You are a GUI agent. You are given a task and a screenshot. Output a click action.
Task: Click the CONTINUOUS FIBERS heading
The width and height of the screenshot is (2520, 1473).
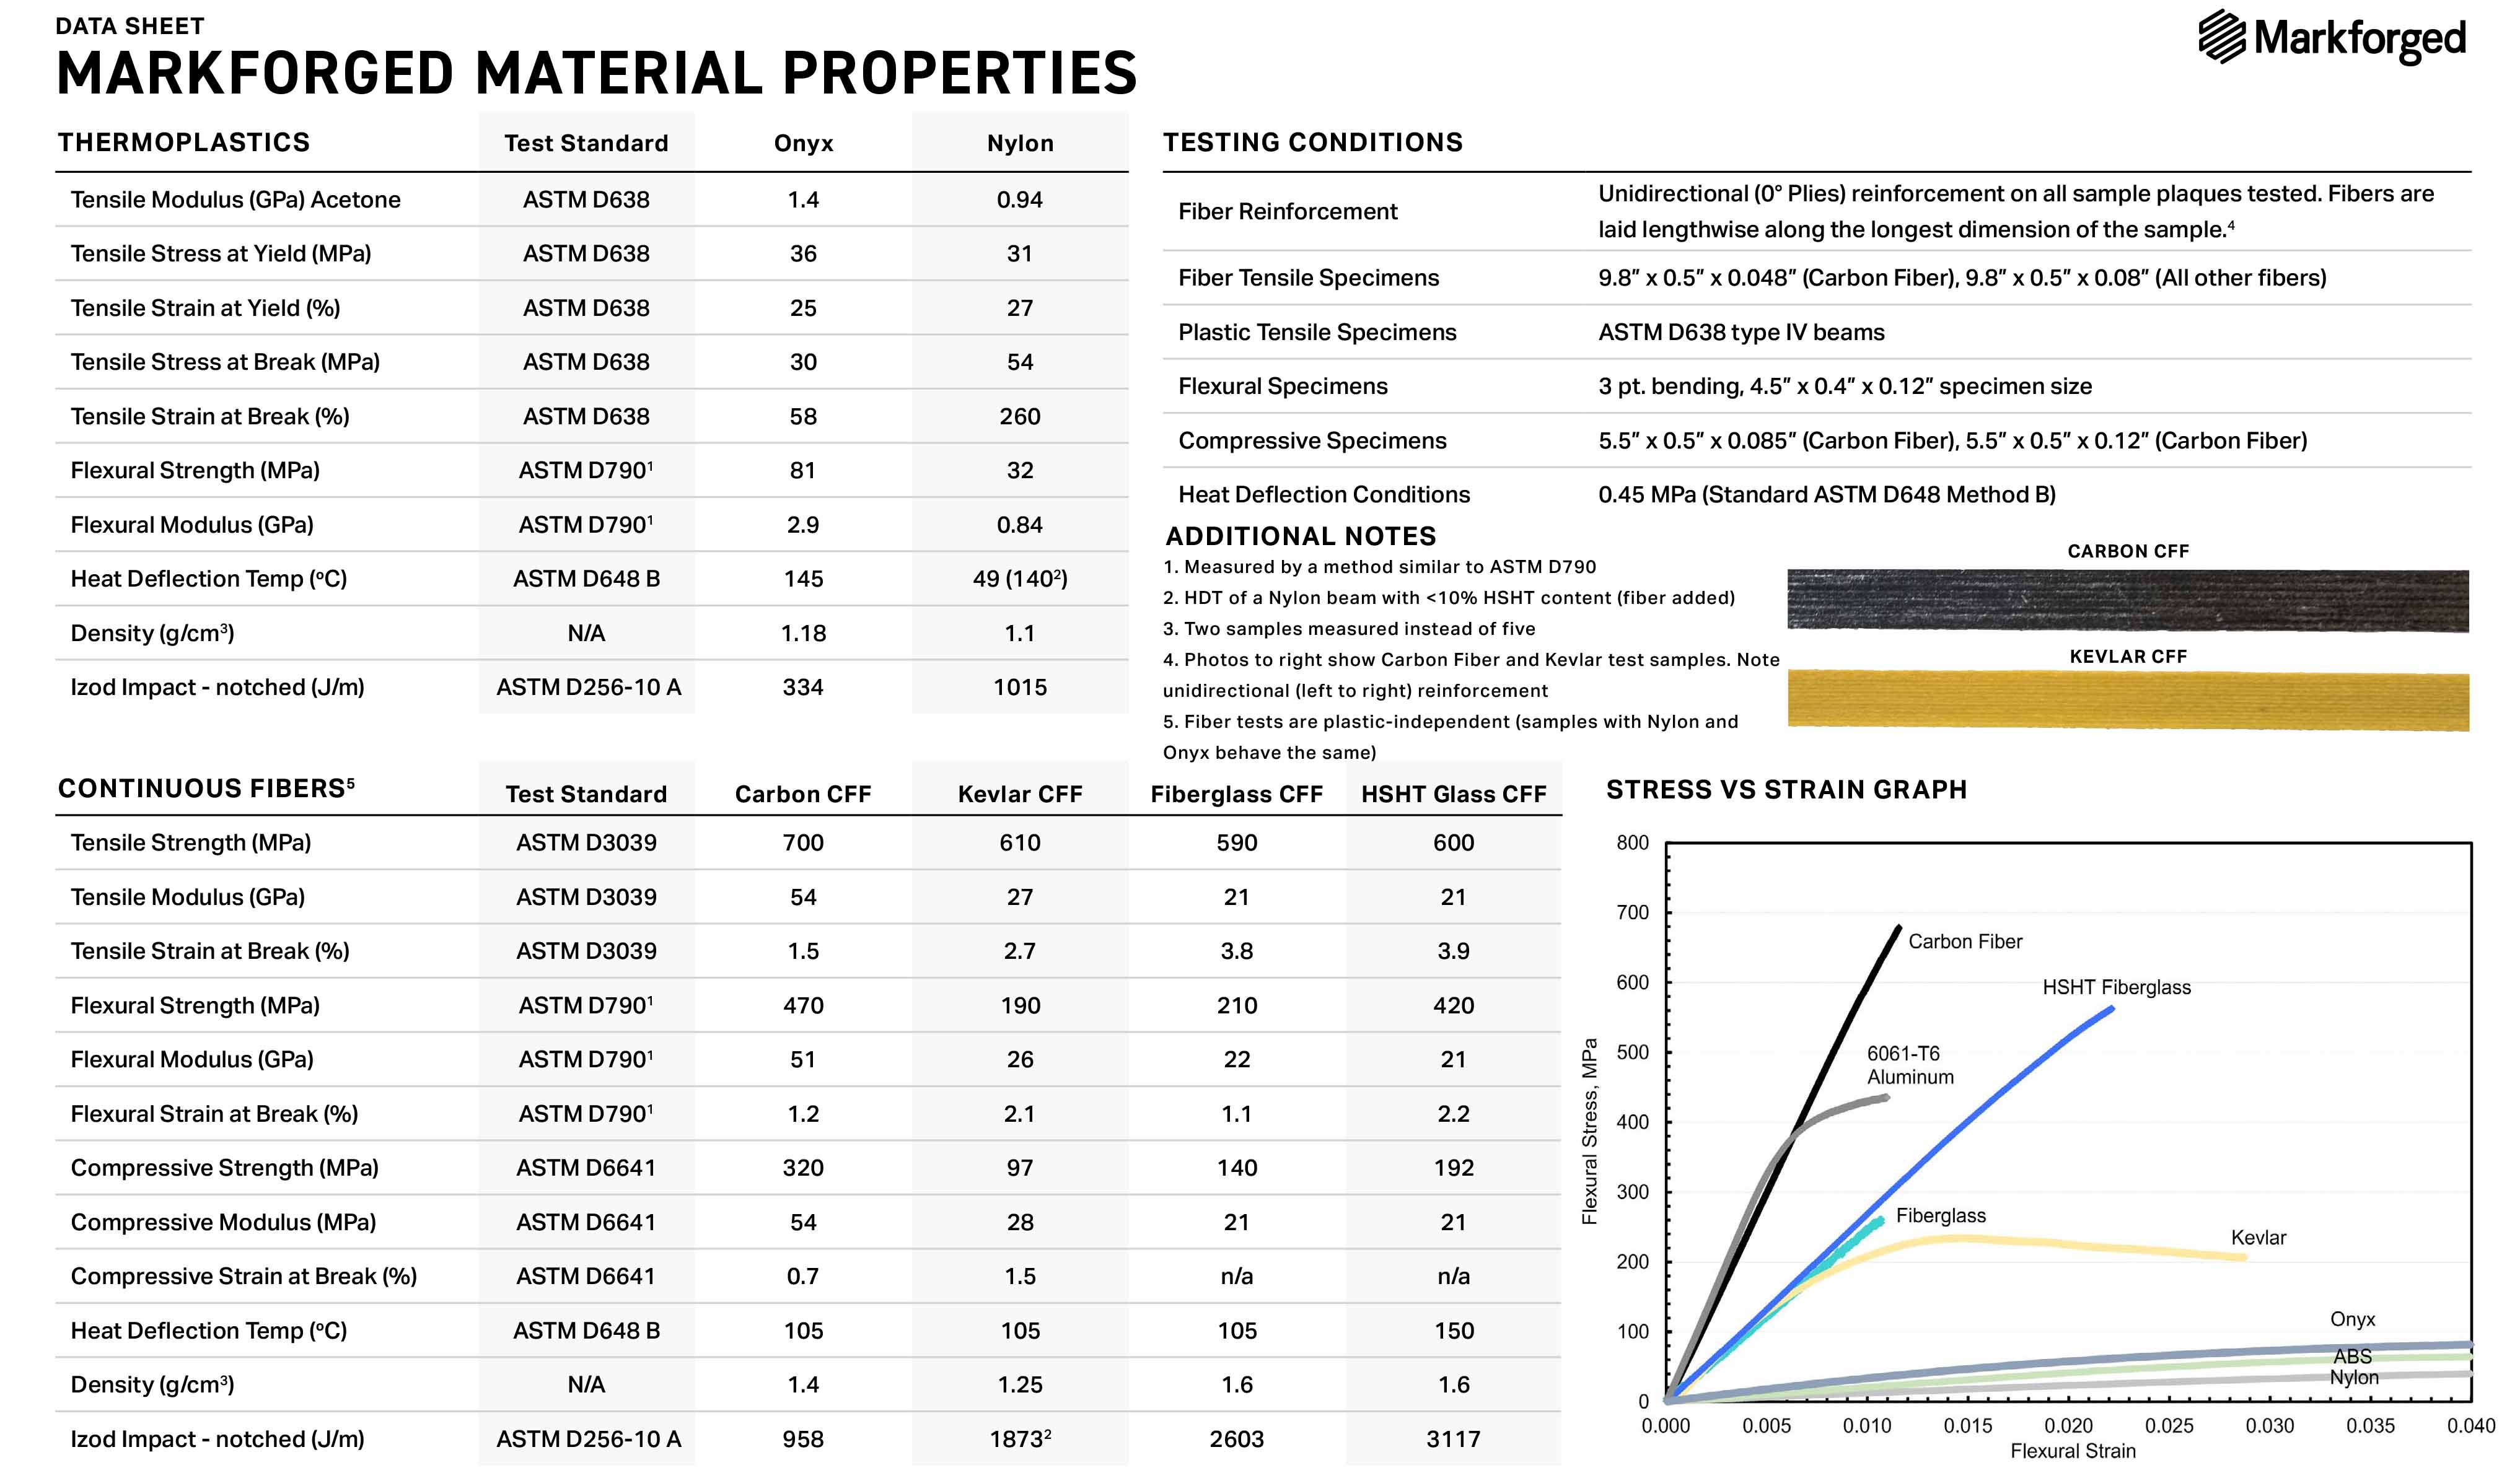pyautogui.click(x=205, y=788)
